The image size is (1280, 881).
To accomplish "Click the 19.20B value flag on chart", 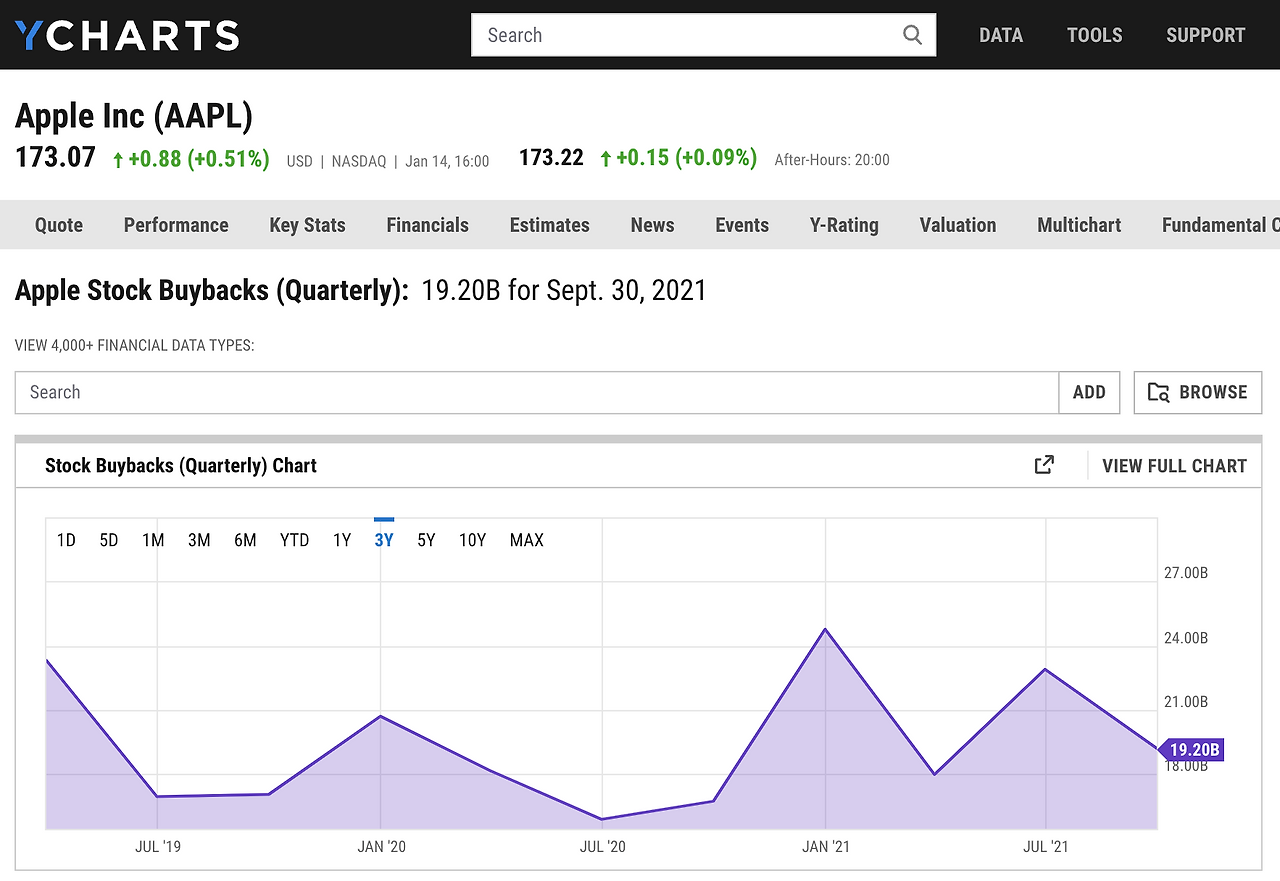I will pyautogui.click(x=1191, y=749).
